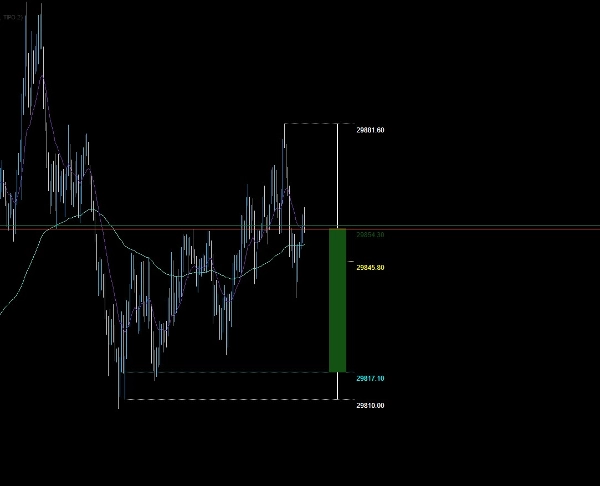The image size is (600, 486).
Task: Click the yellow 29845.80 price label
Action: [370, 267]
